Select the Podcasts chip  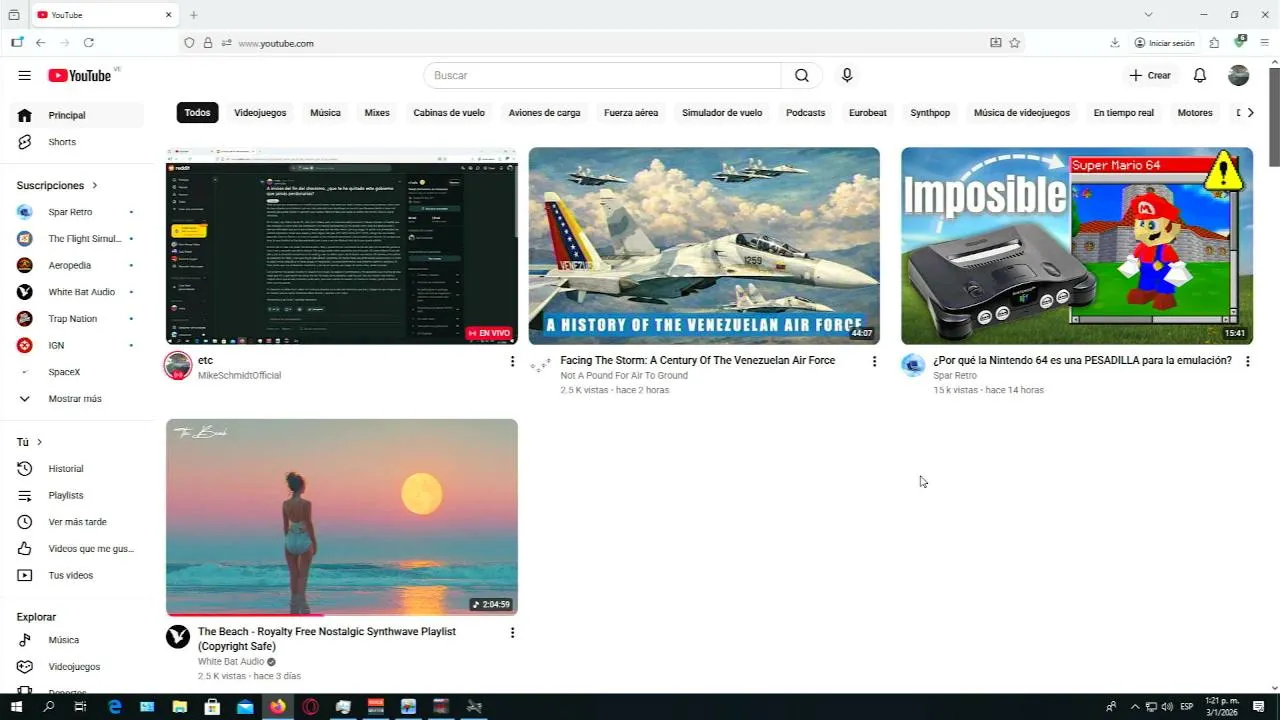click(805, 113)
